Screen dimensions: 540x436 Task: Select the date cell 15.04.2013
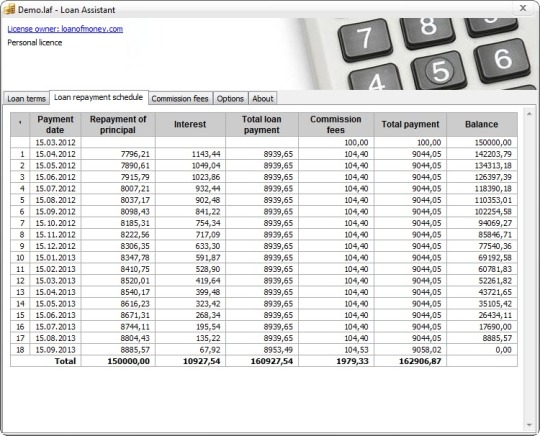pyautogui.click(x=55, y=292)
